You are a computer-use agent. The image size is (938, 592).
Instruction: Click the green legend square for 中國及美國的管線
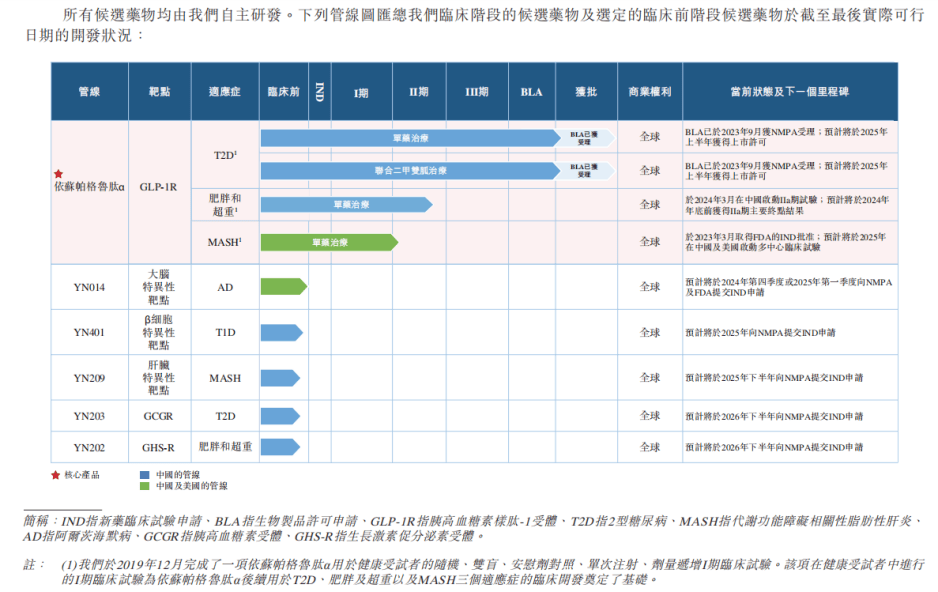144,486
